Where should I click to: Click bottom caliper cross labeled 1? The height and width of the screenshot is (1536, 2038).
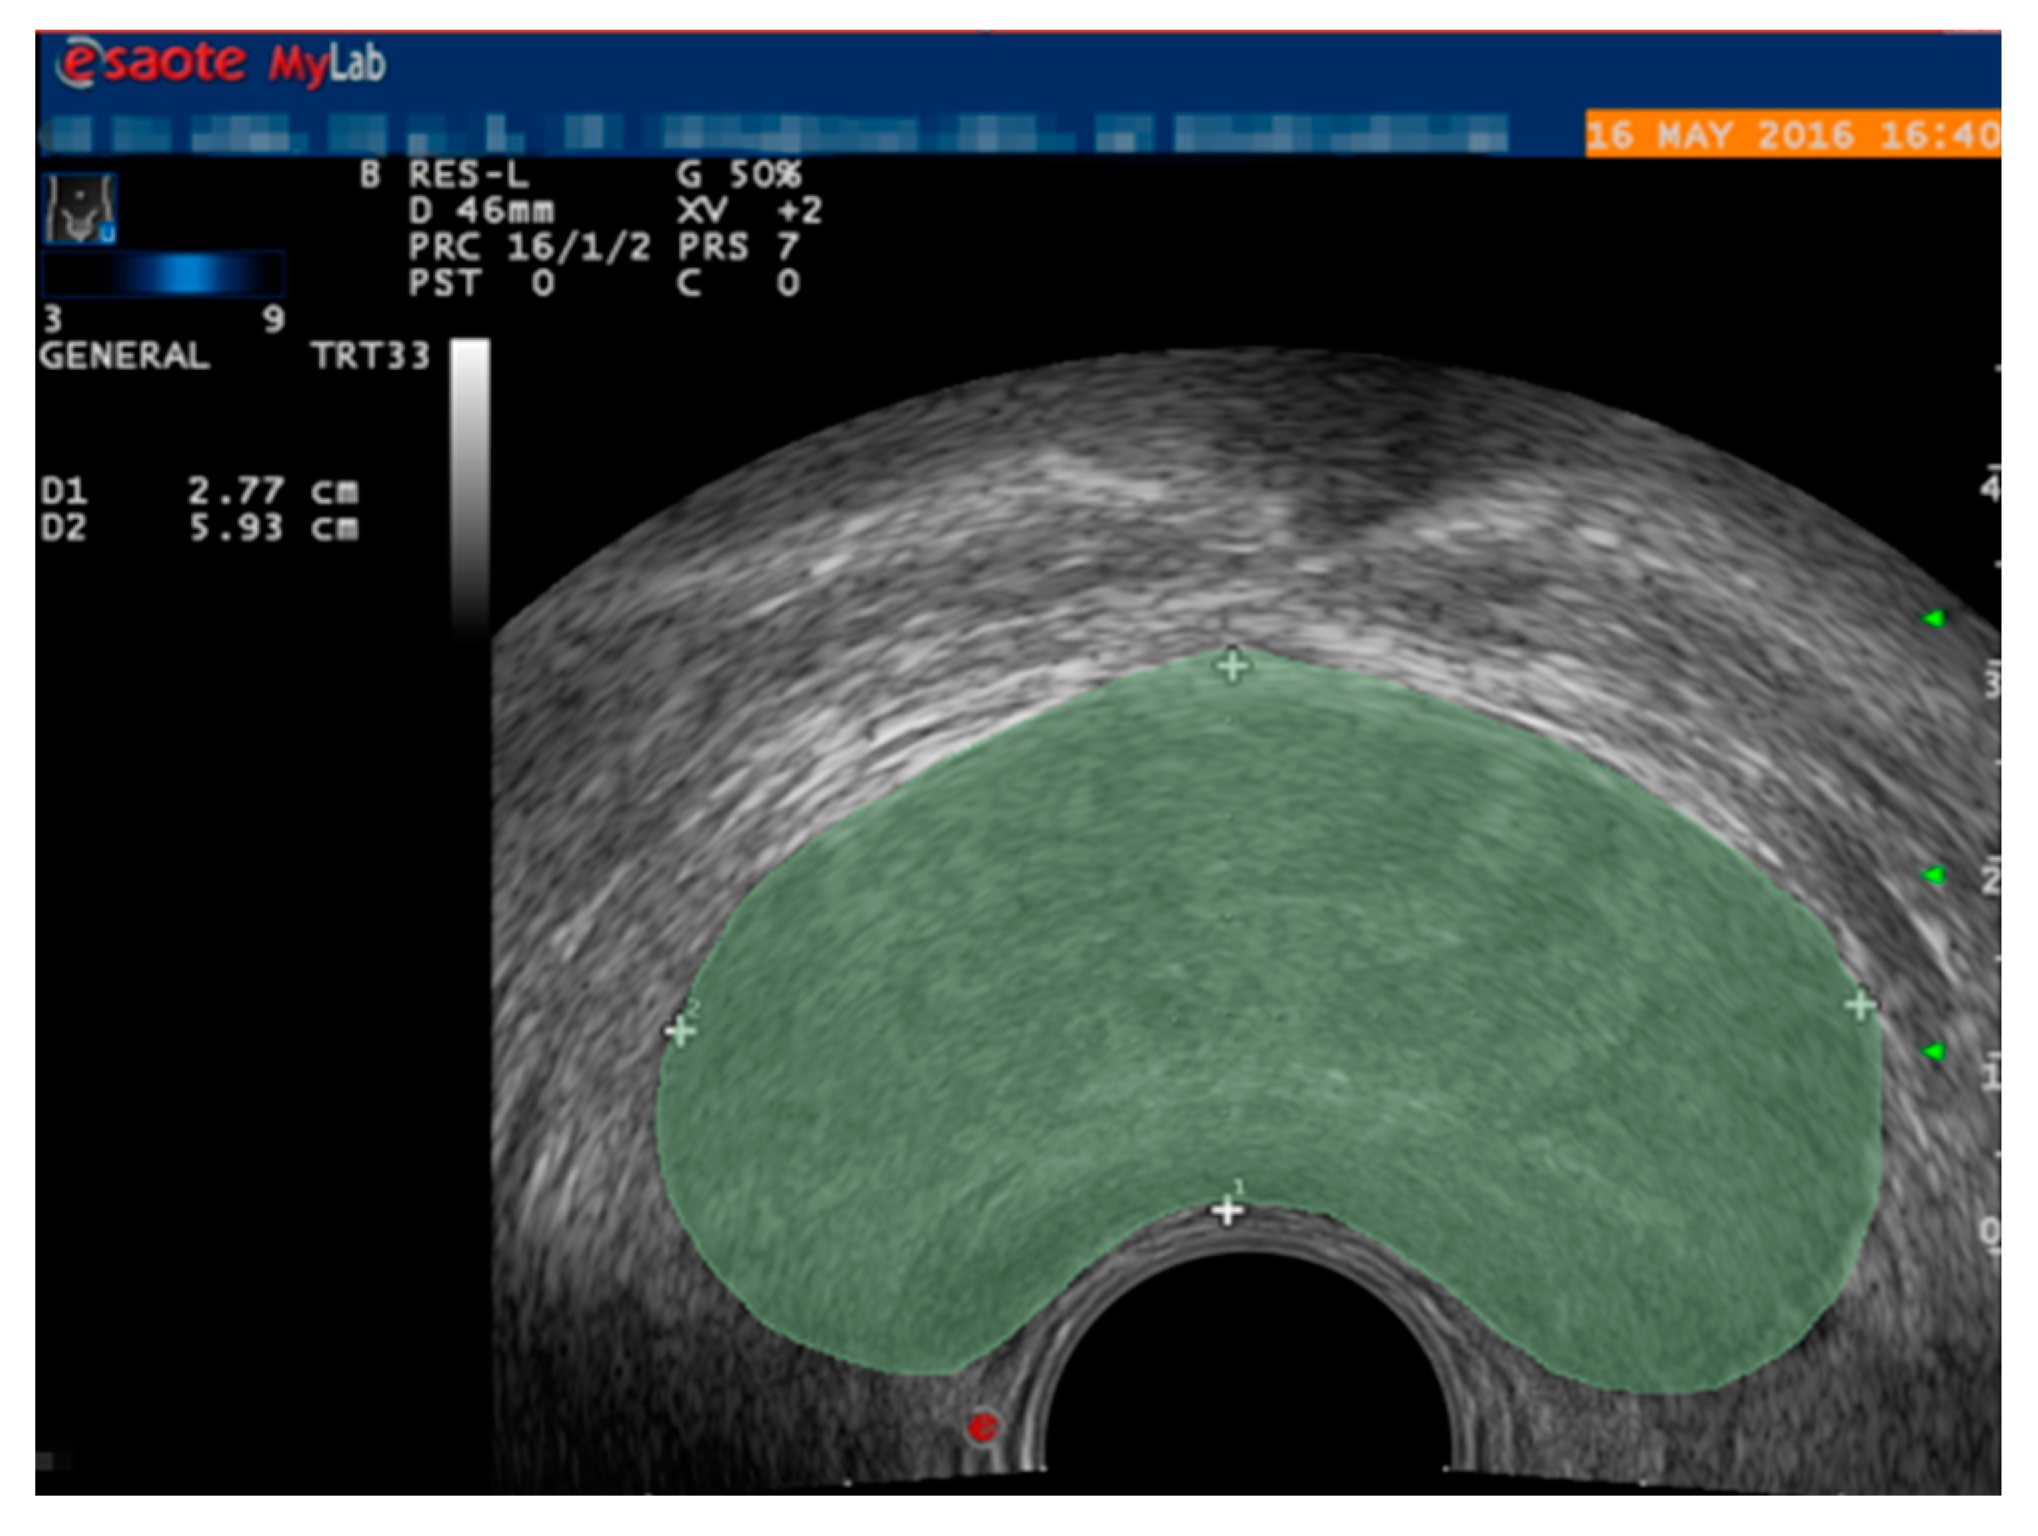pyautogui.click(x=1227, y=1211)
